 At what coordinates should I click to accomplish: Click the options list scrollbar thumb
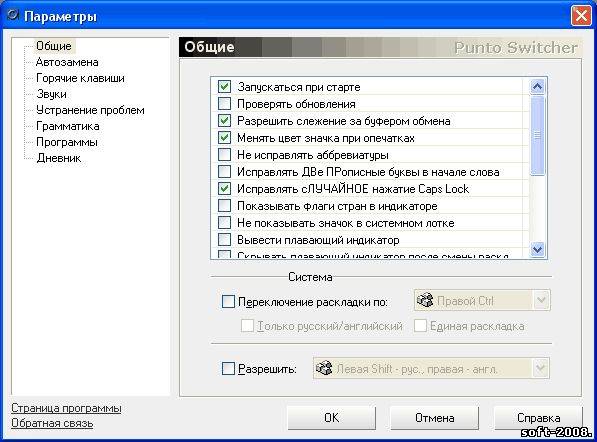537,136
